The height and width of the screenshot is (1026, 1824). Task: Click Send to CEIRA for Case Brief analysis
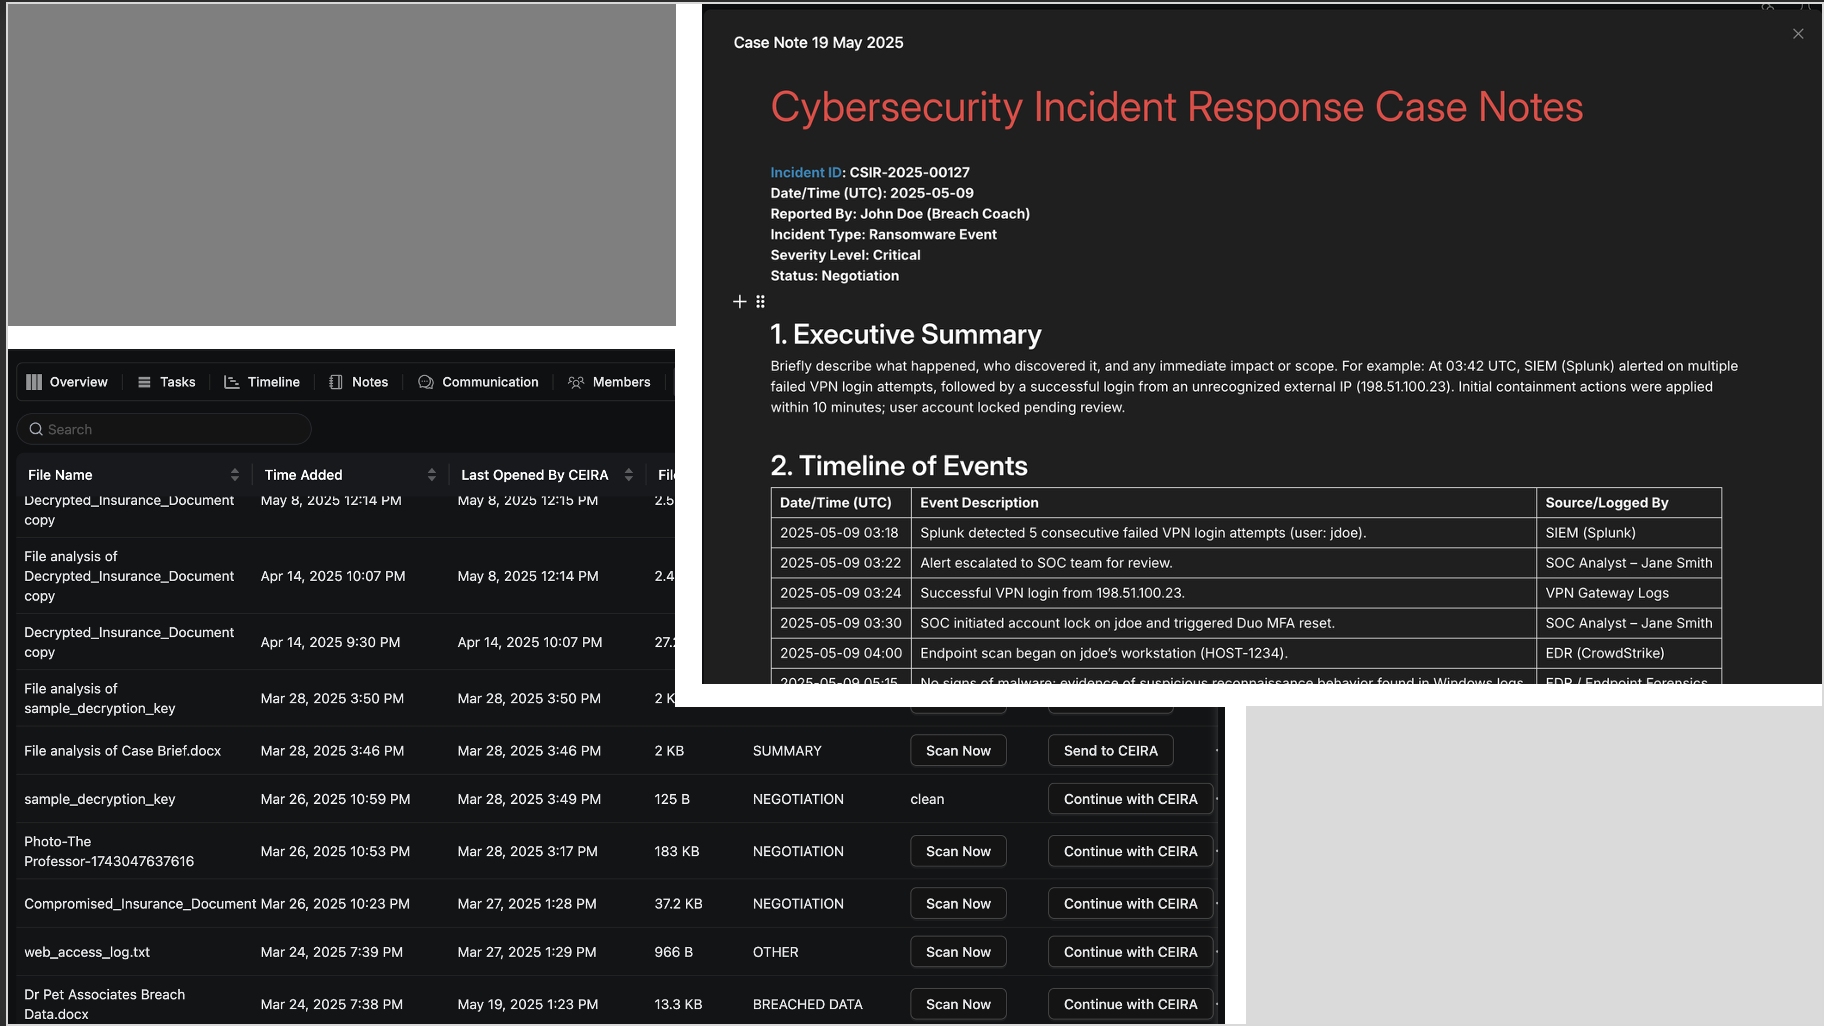coord(1110,751)
